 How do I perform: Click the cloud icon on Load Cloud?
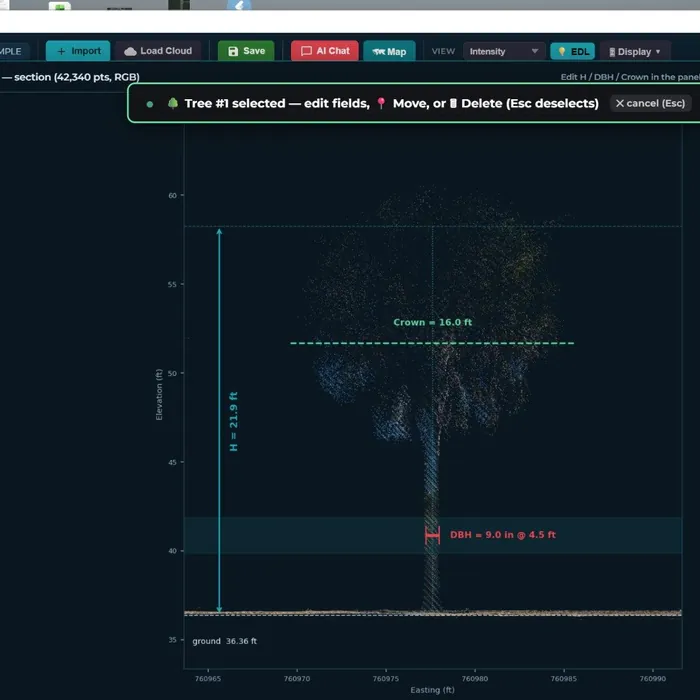pos(130,51)
